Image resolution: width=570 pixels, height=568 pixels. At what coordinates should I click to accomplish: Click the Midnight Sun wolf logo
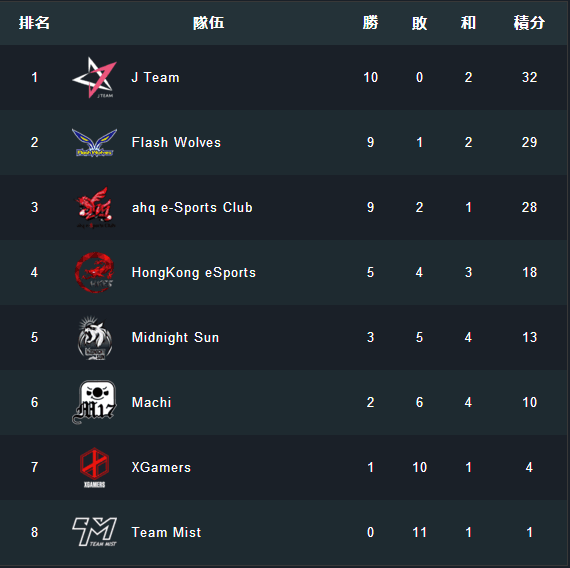95,337
